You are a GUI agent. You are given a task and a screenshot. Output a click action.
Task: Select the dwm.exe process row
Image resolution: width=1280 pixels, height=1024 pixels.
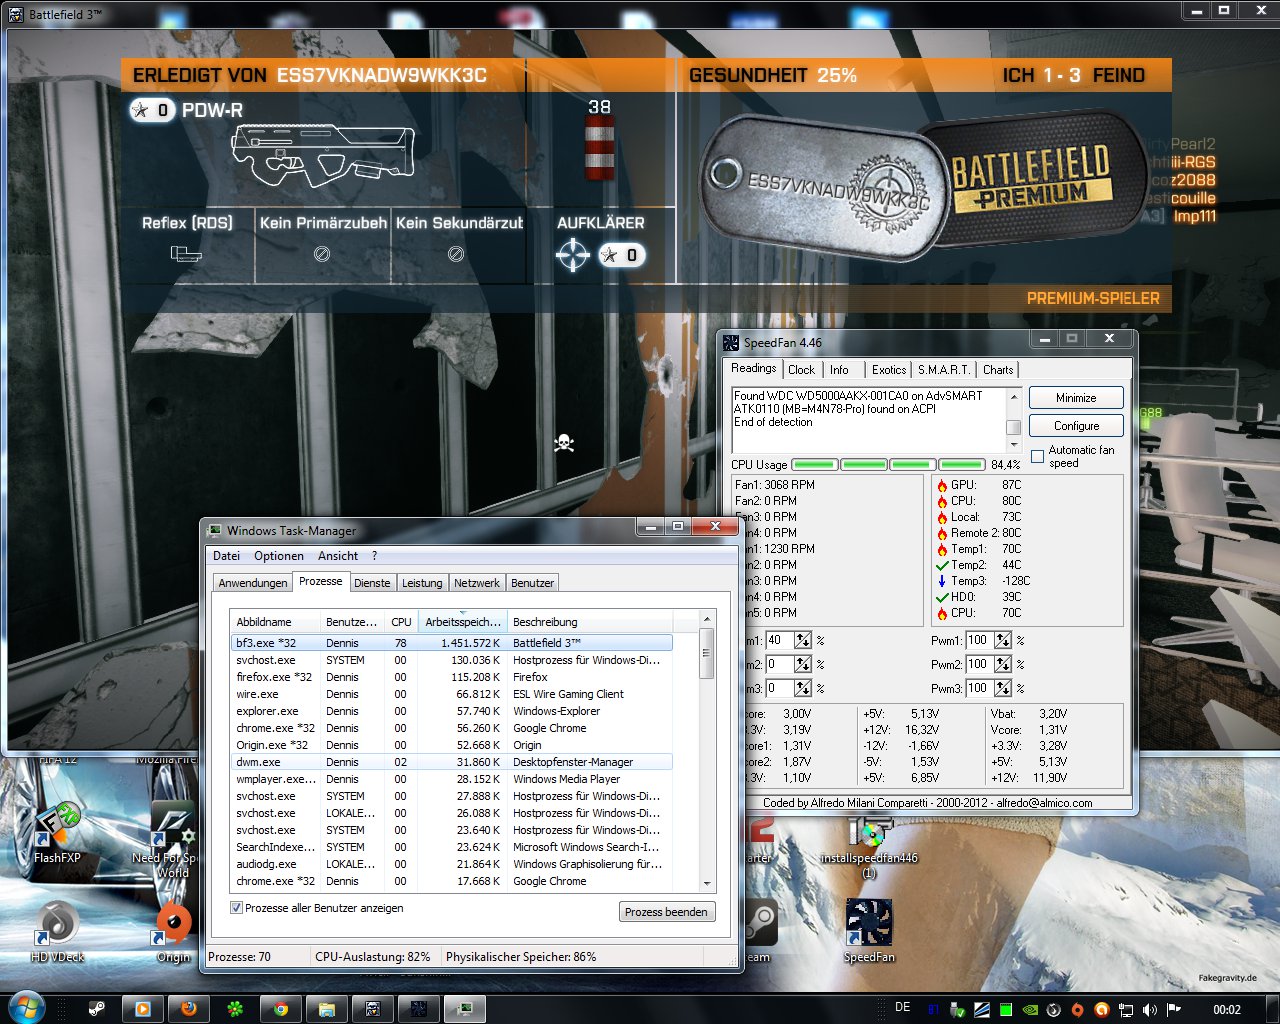[451, 762]
